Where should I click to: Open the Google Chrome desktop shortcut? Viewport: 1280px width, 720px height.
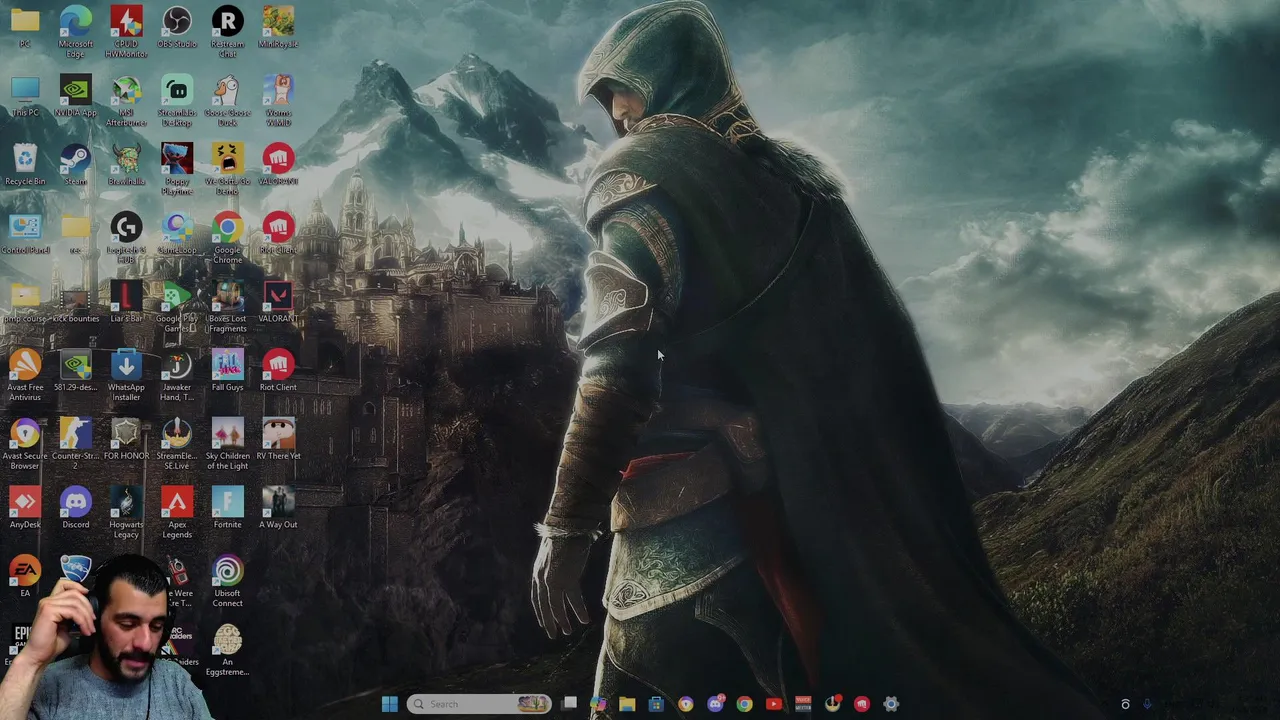(x=227, y=237)
